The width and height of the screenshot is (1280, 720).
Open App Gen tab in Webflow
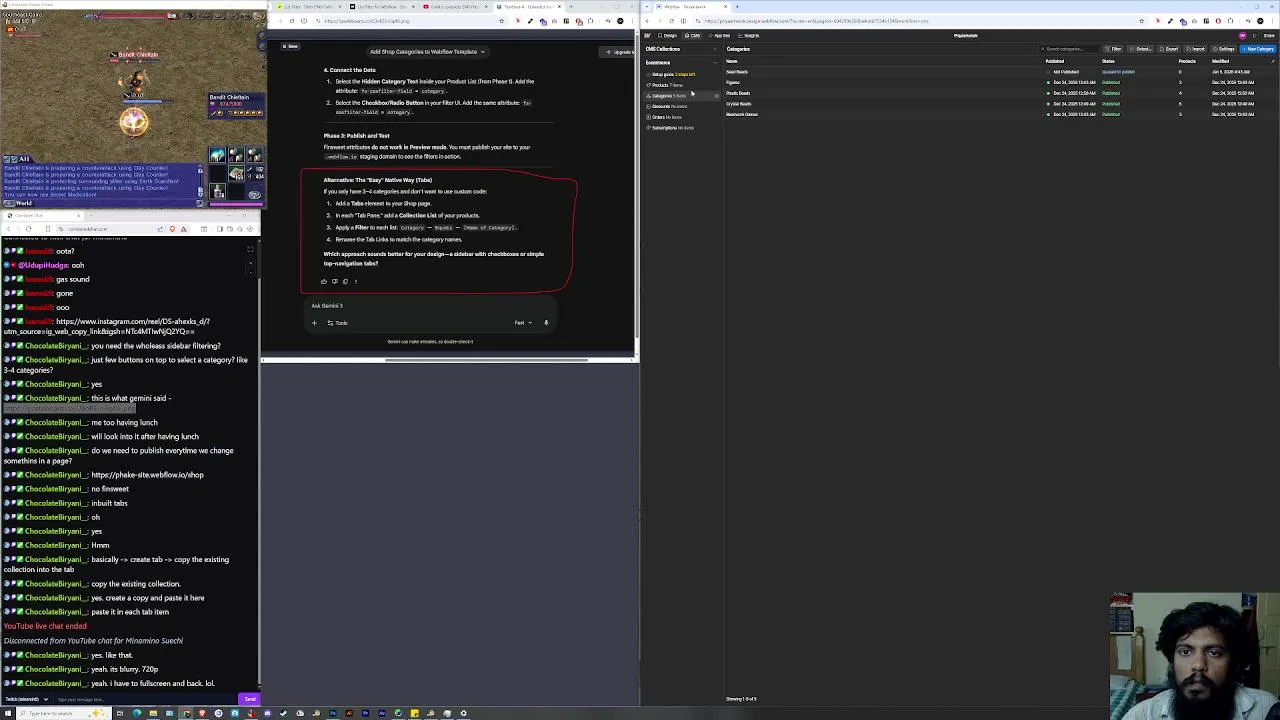(x=719, y=36)
